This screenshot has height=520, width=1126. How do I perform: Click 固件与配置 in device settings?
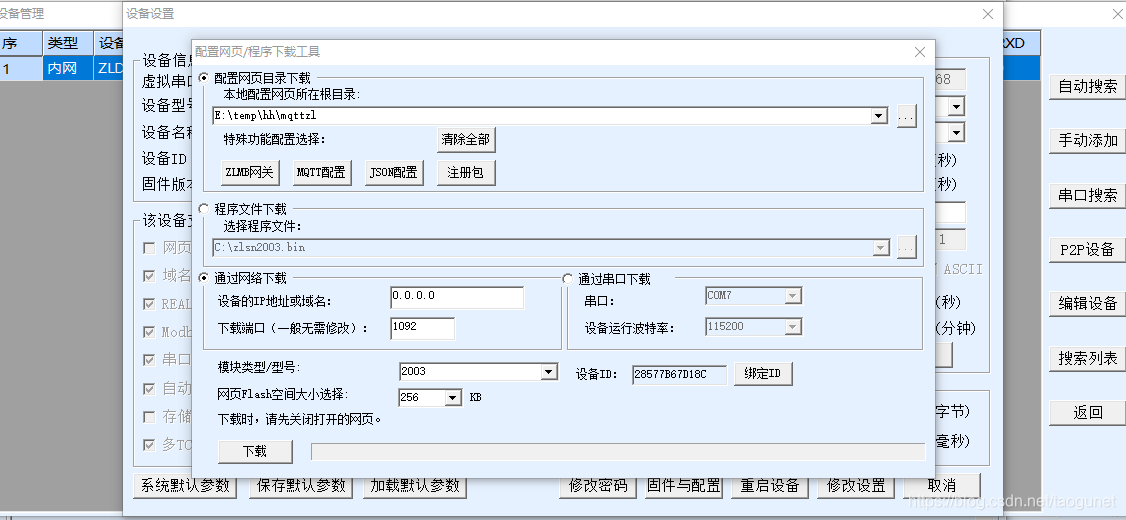point(684,486)
